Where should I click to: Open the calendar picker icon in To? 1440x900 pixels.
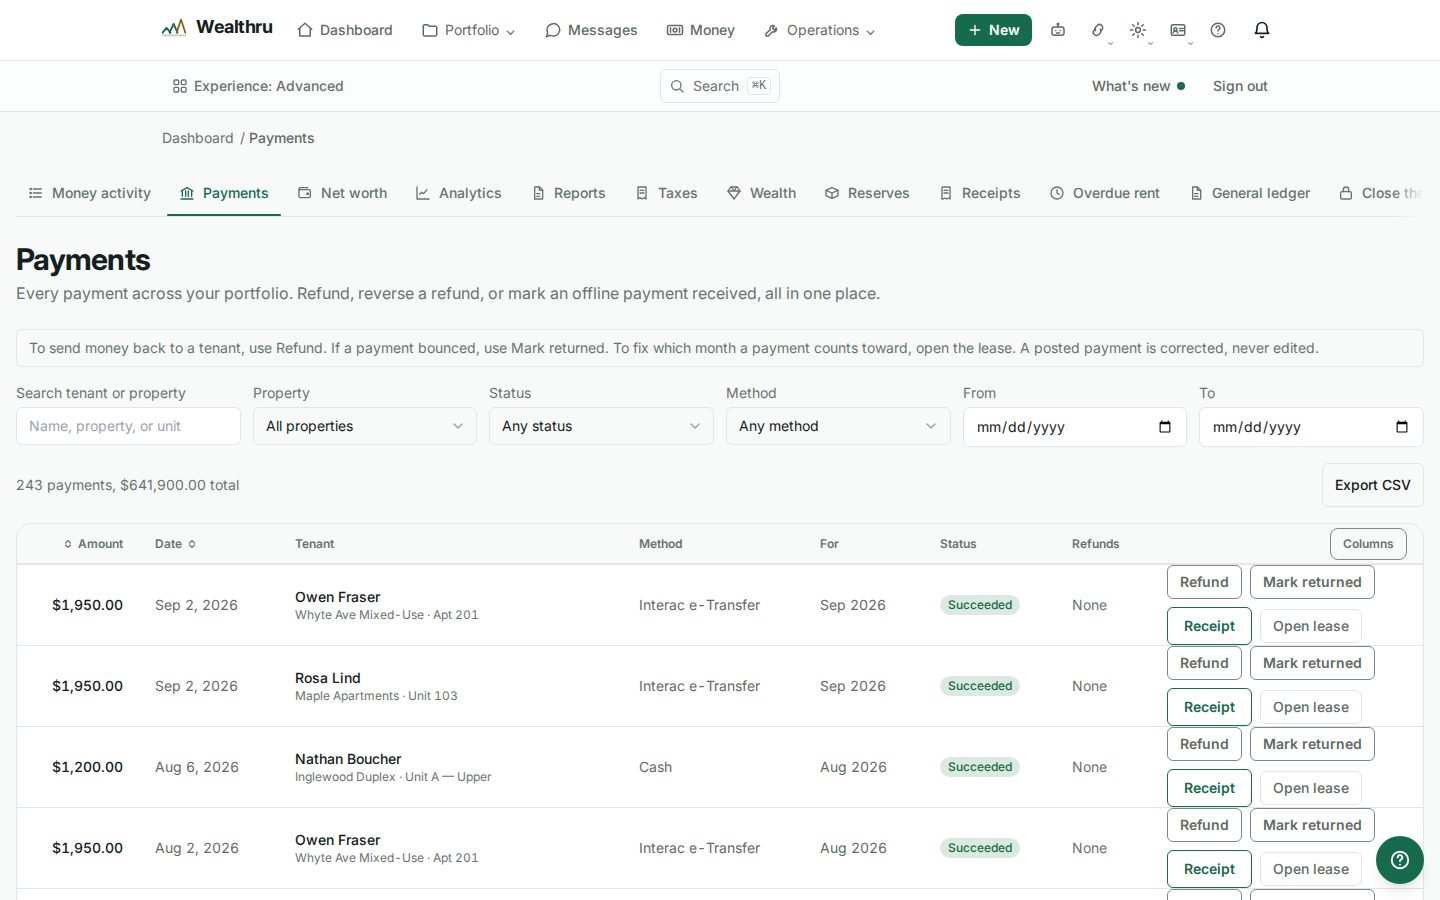[x=1402, y=427]
